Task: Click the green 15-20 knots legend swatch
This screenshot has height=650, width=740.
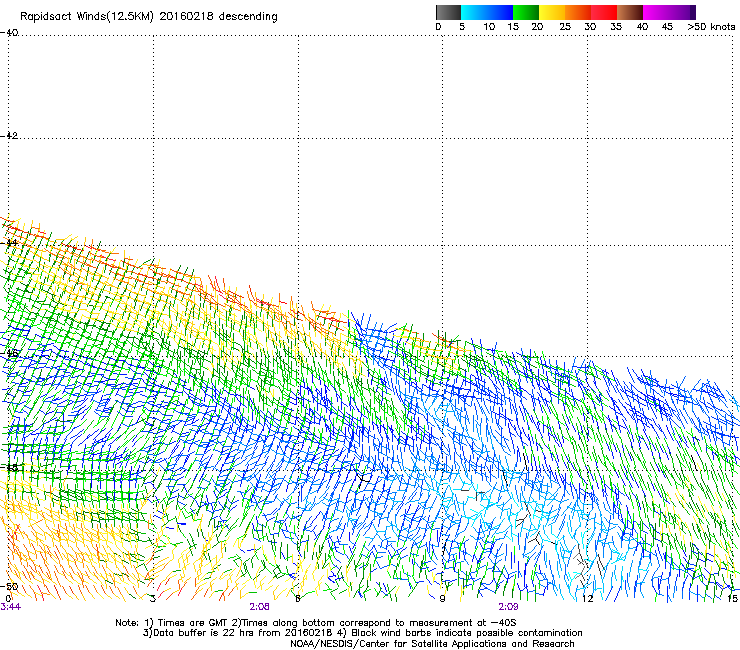Action: pyautogui.click(x=526, y=12)
